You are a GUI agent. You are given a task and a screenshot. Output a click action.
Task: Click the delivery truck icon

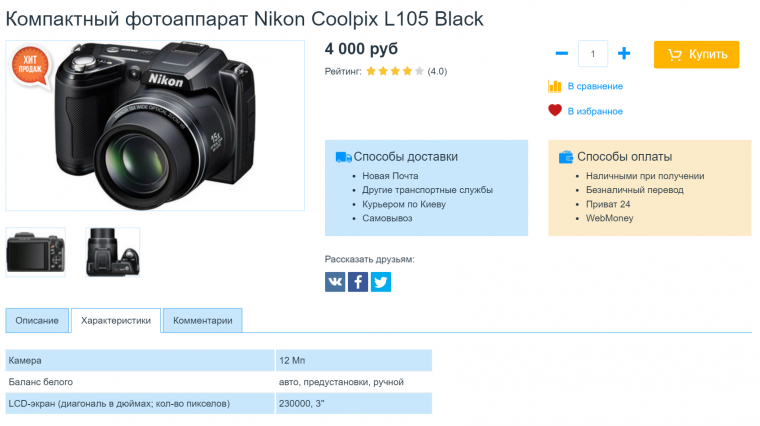[343, 157]
